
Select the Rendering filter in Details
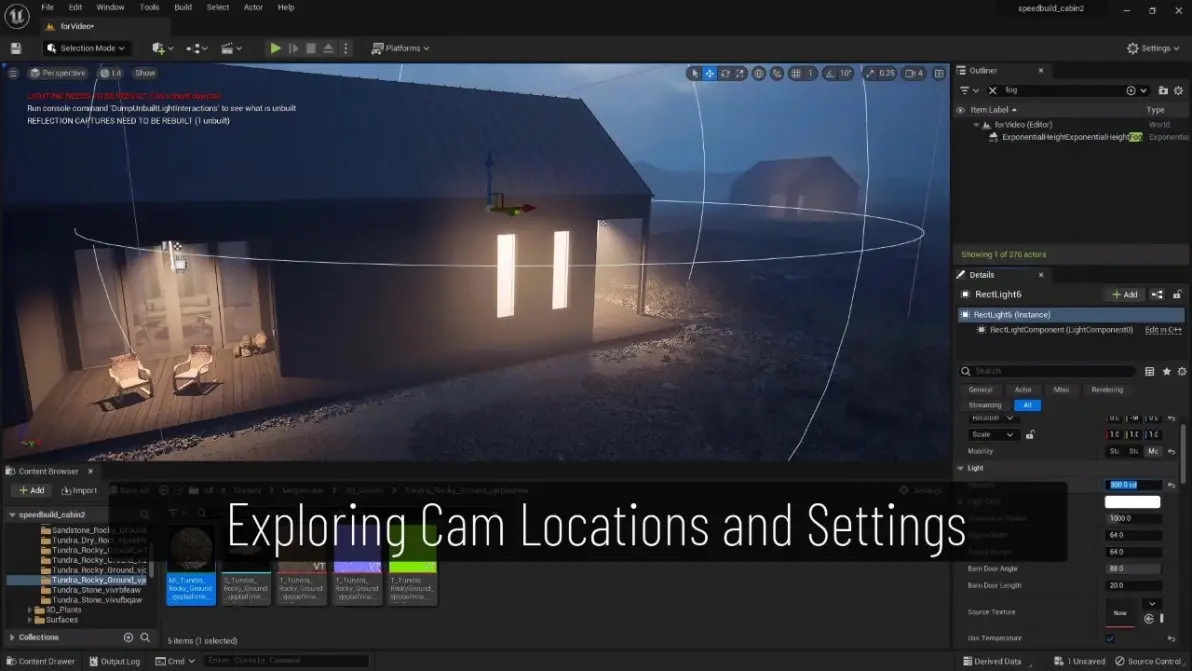[1107, 390]
